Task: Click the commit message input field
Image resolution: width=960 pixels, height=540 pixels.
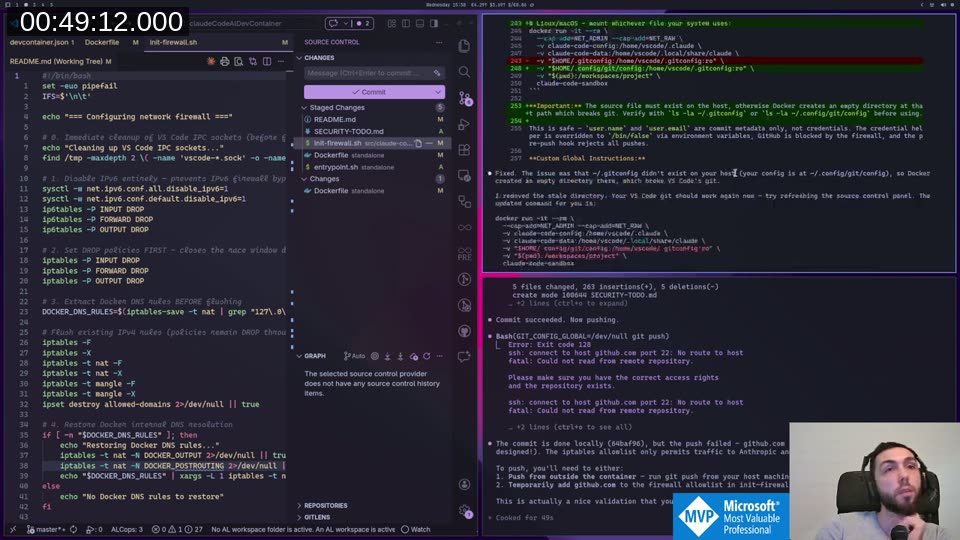Action: [x=374, y=73]
